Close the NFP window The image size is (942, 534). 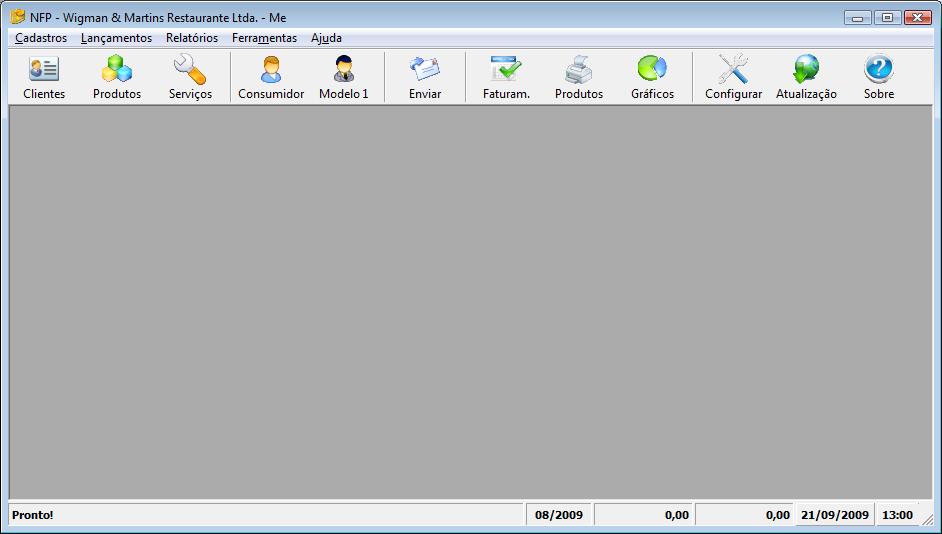coord(917,17)
